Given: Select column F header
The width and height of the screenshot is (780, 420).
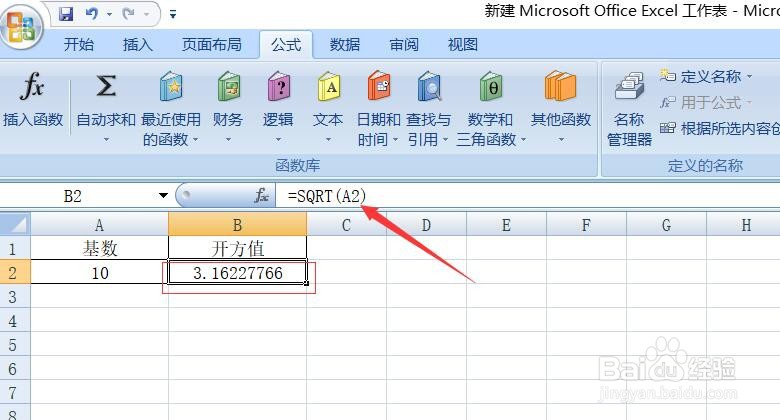Looking at the screenshot, I should click(x=586, y=225).
